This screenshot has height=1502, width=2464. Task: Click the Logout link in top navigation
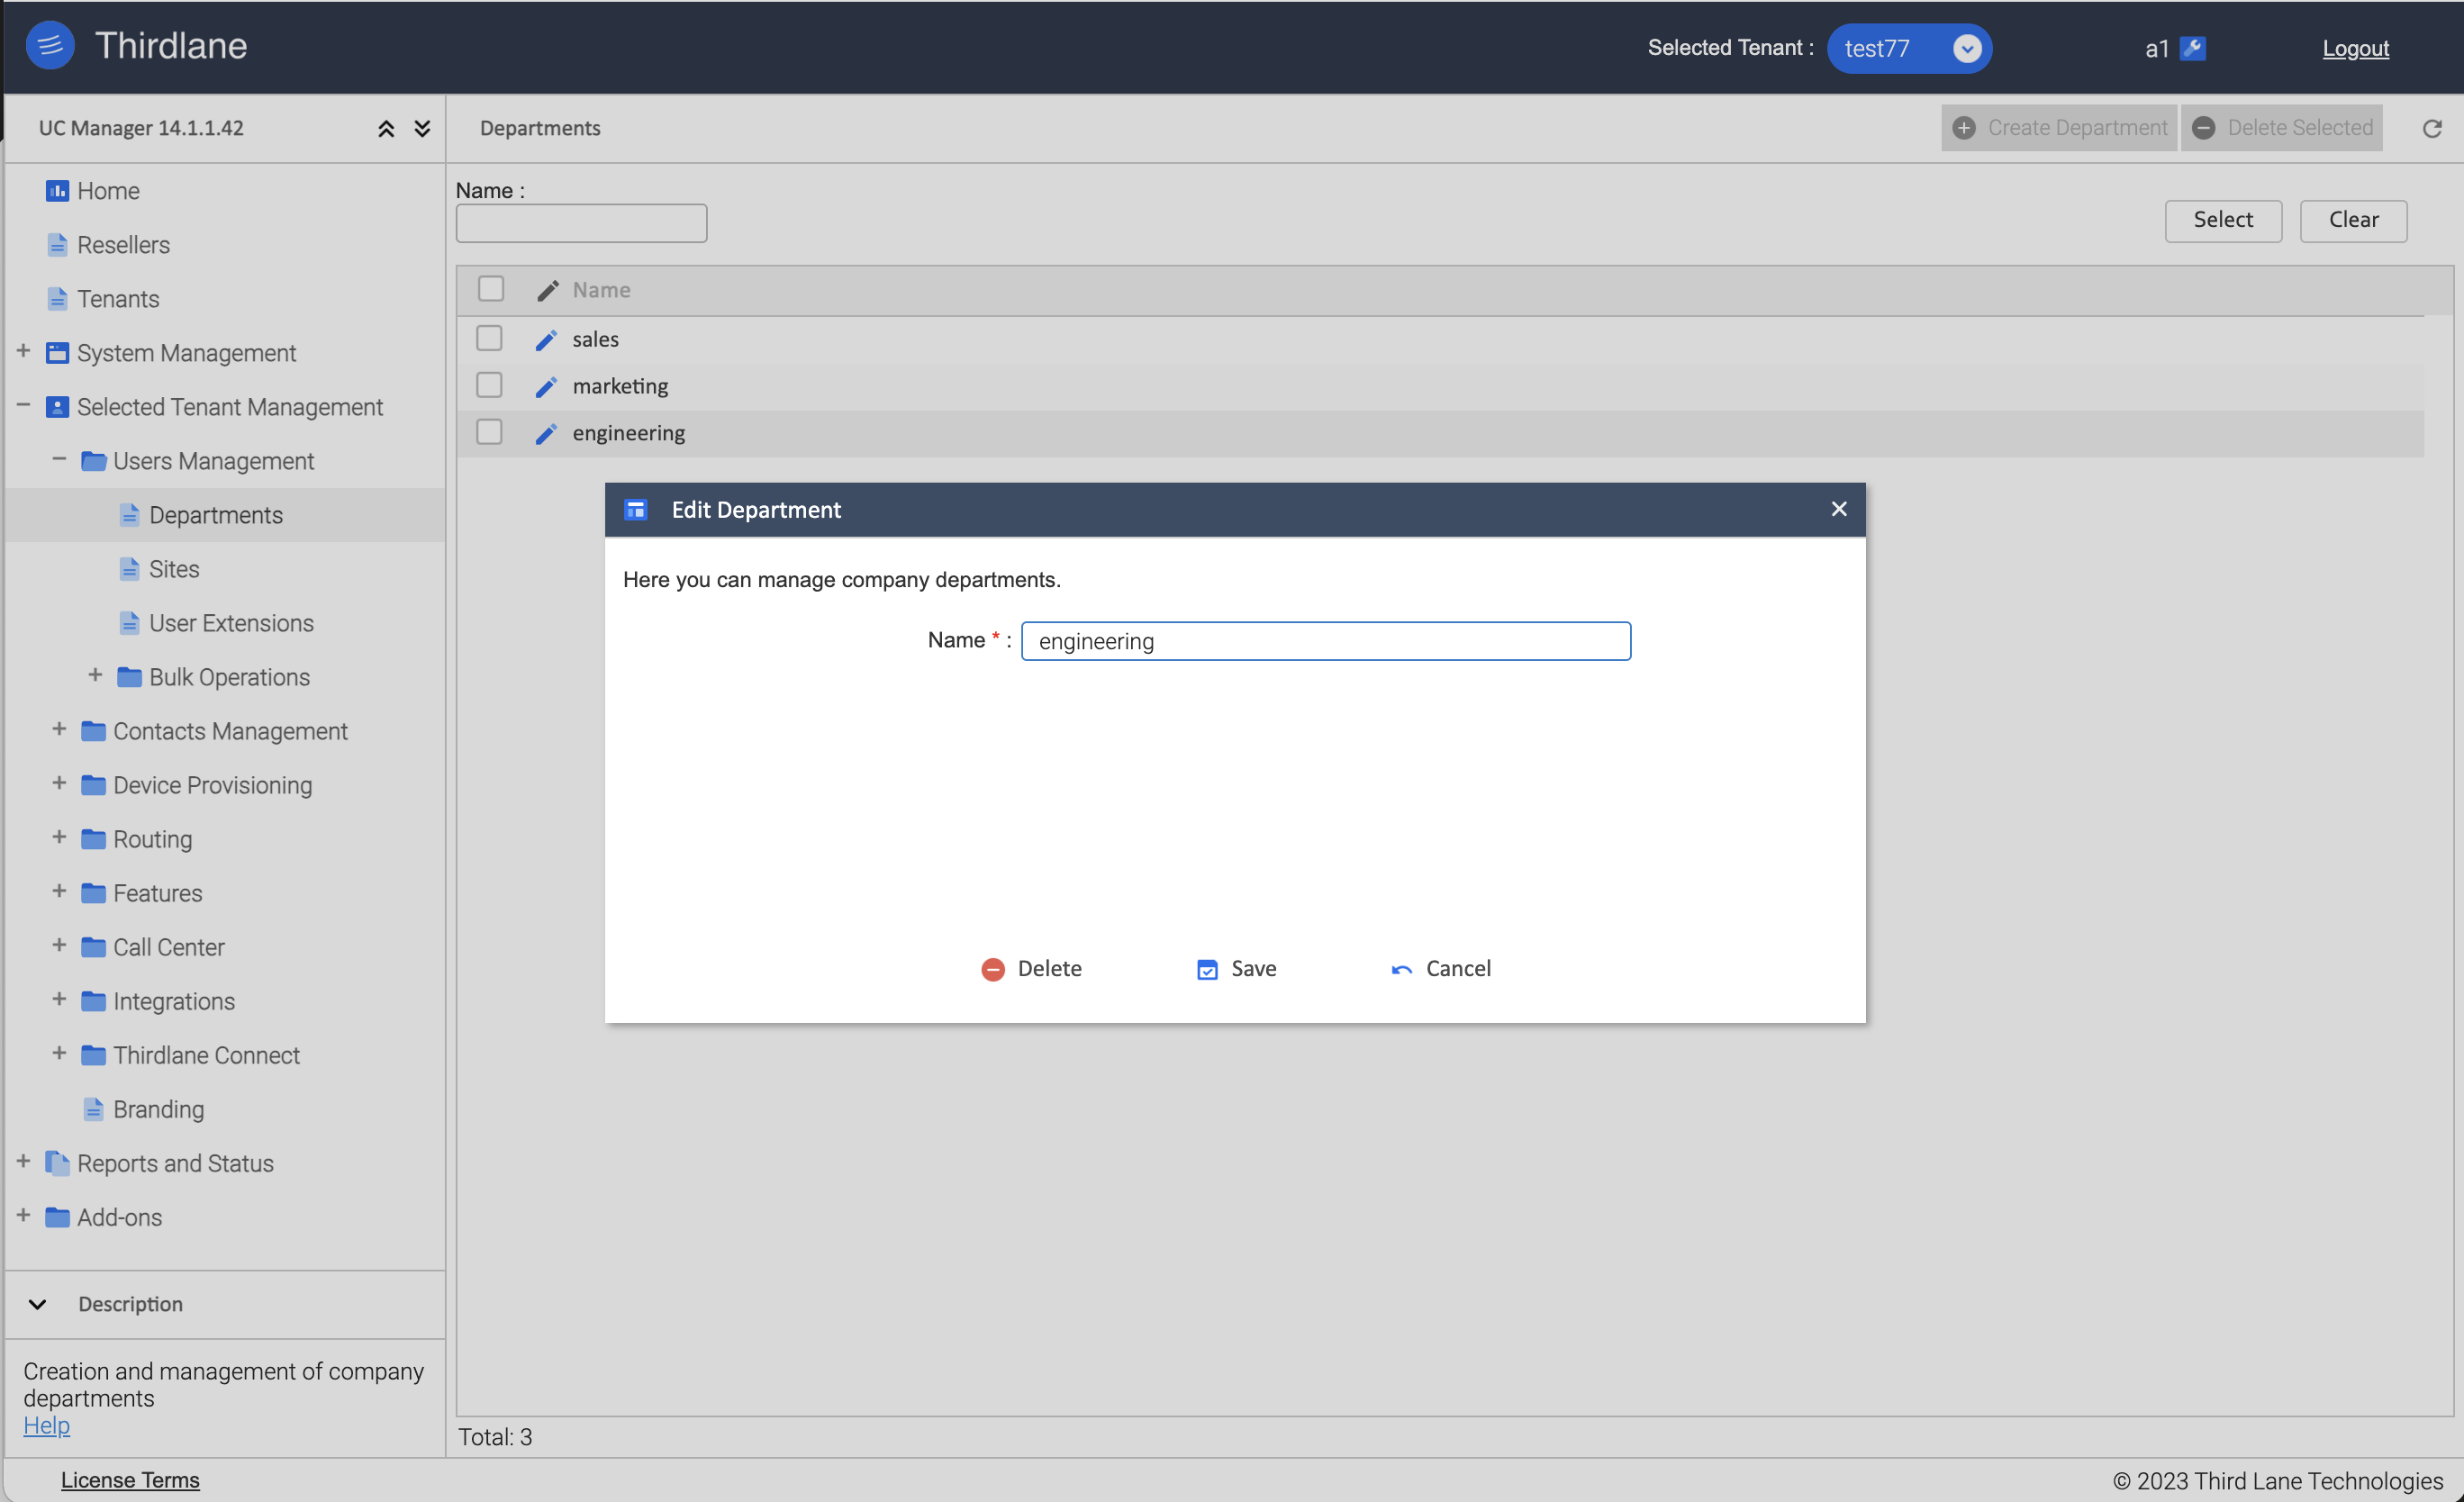point(2357,48)
